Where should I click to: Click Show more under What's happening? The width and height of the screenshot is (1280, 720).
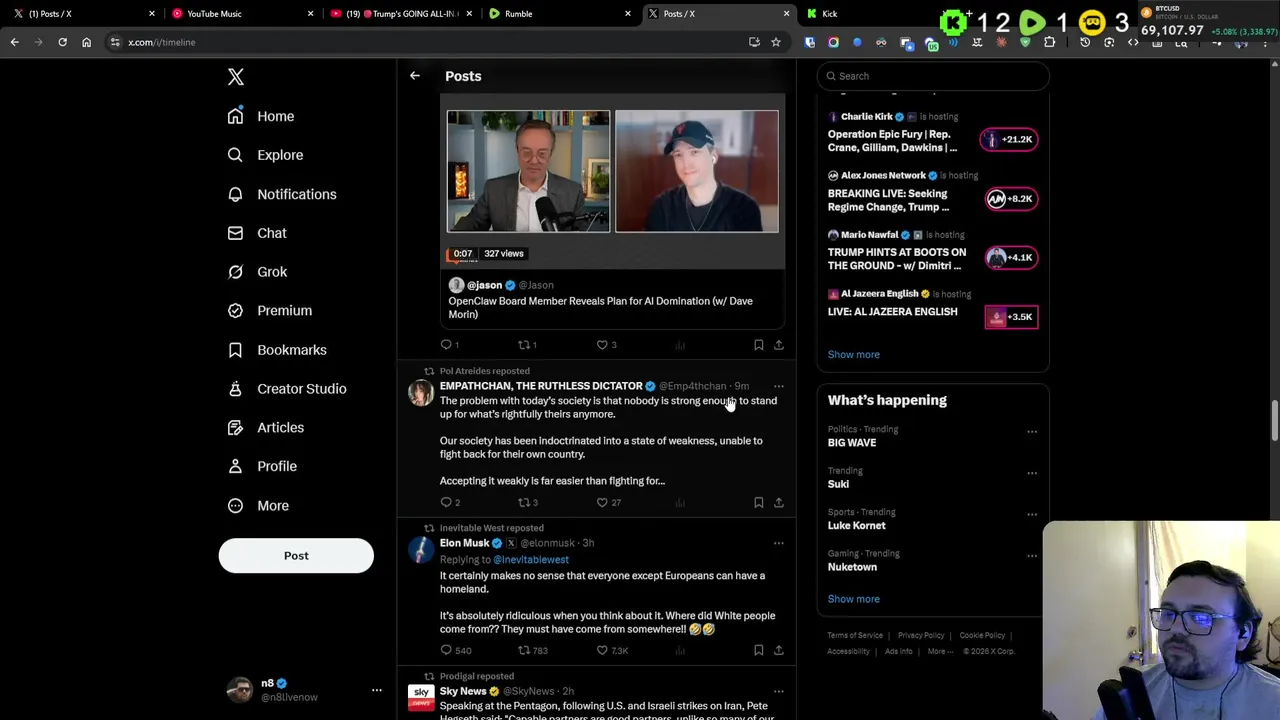854,599
